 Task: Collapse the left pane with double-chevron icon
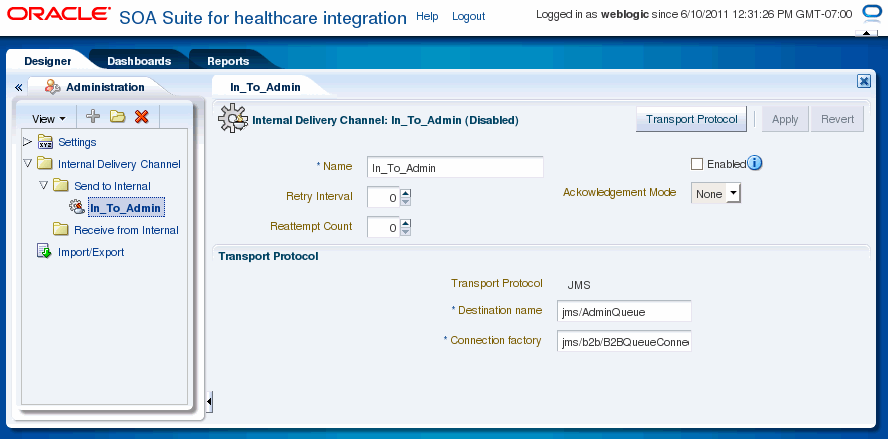18,87
